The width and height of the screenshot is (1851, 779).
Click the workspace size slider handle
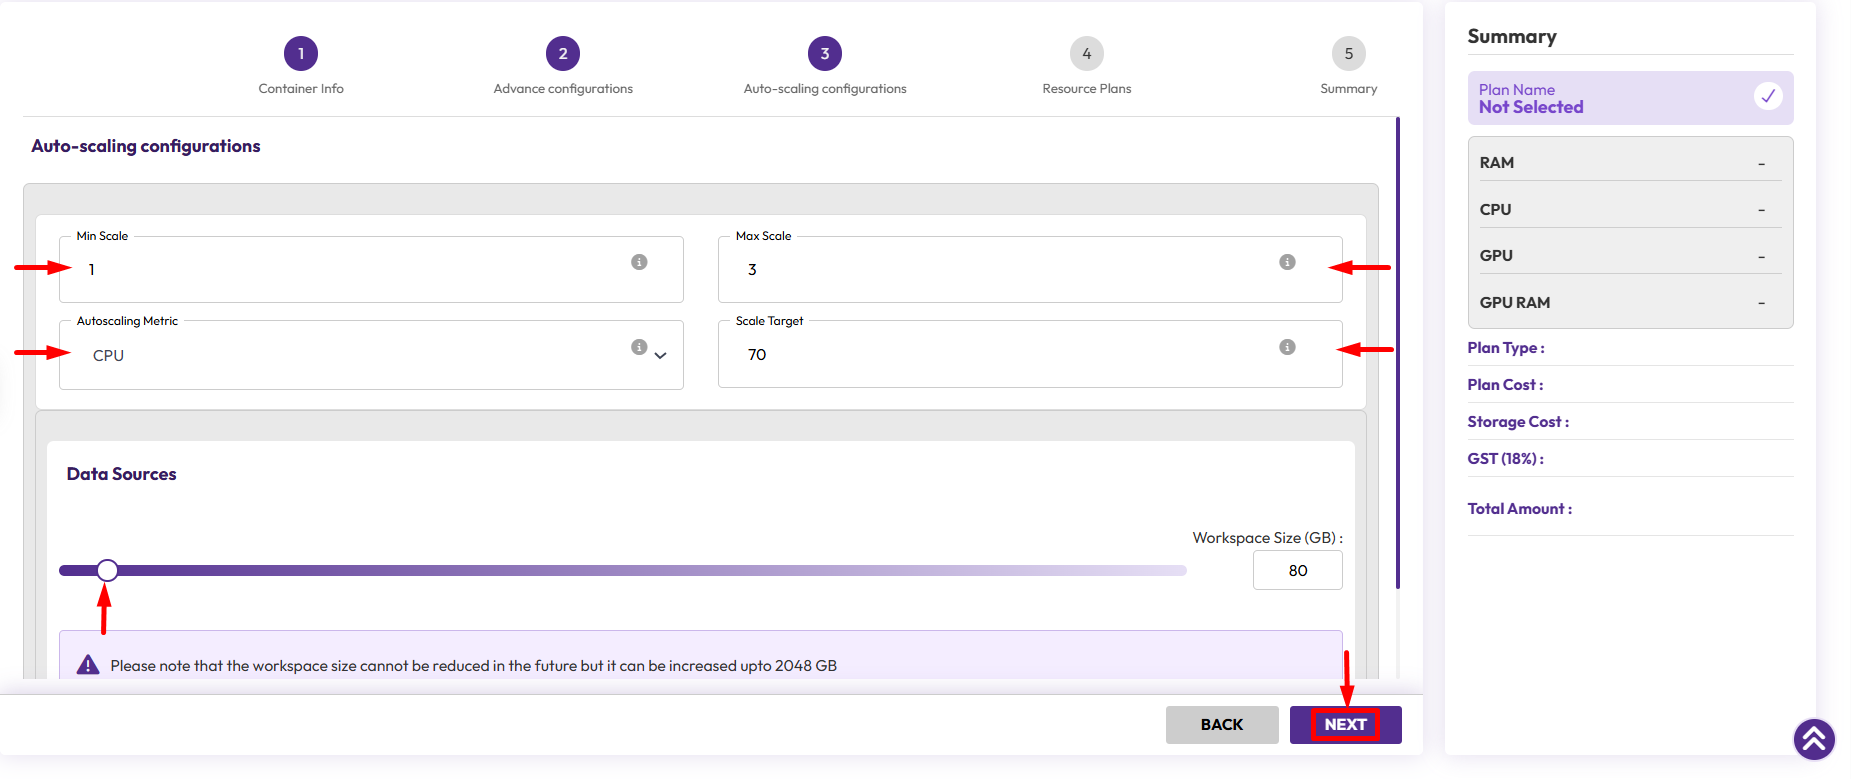(x=108, y=570)
